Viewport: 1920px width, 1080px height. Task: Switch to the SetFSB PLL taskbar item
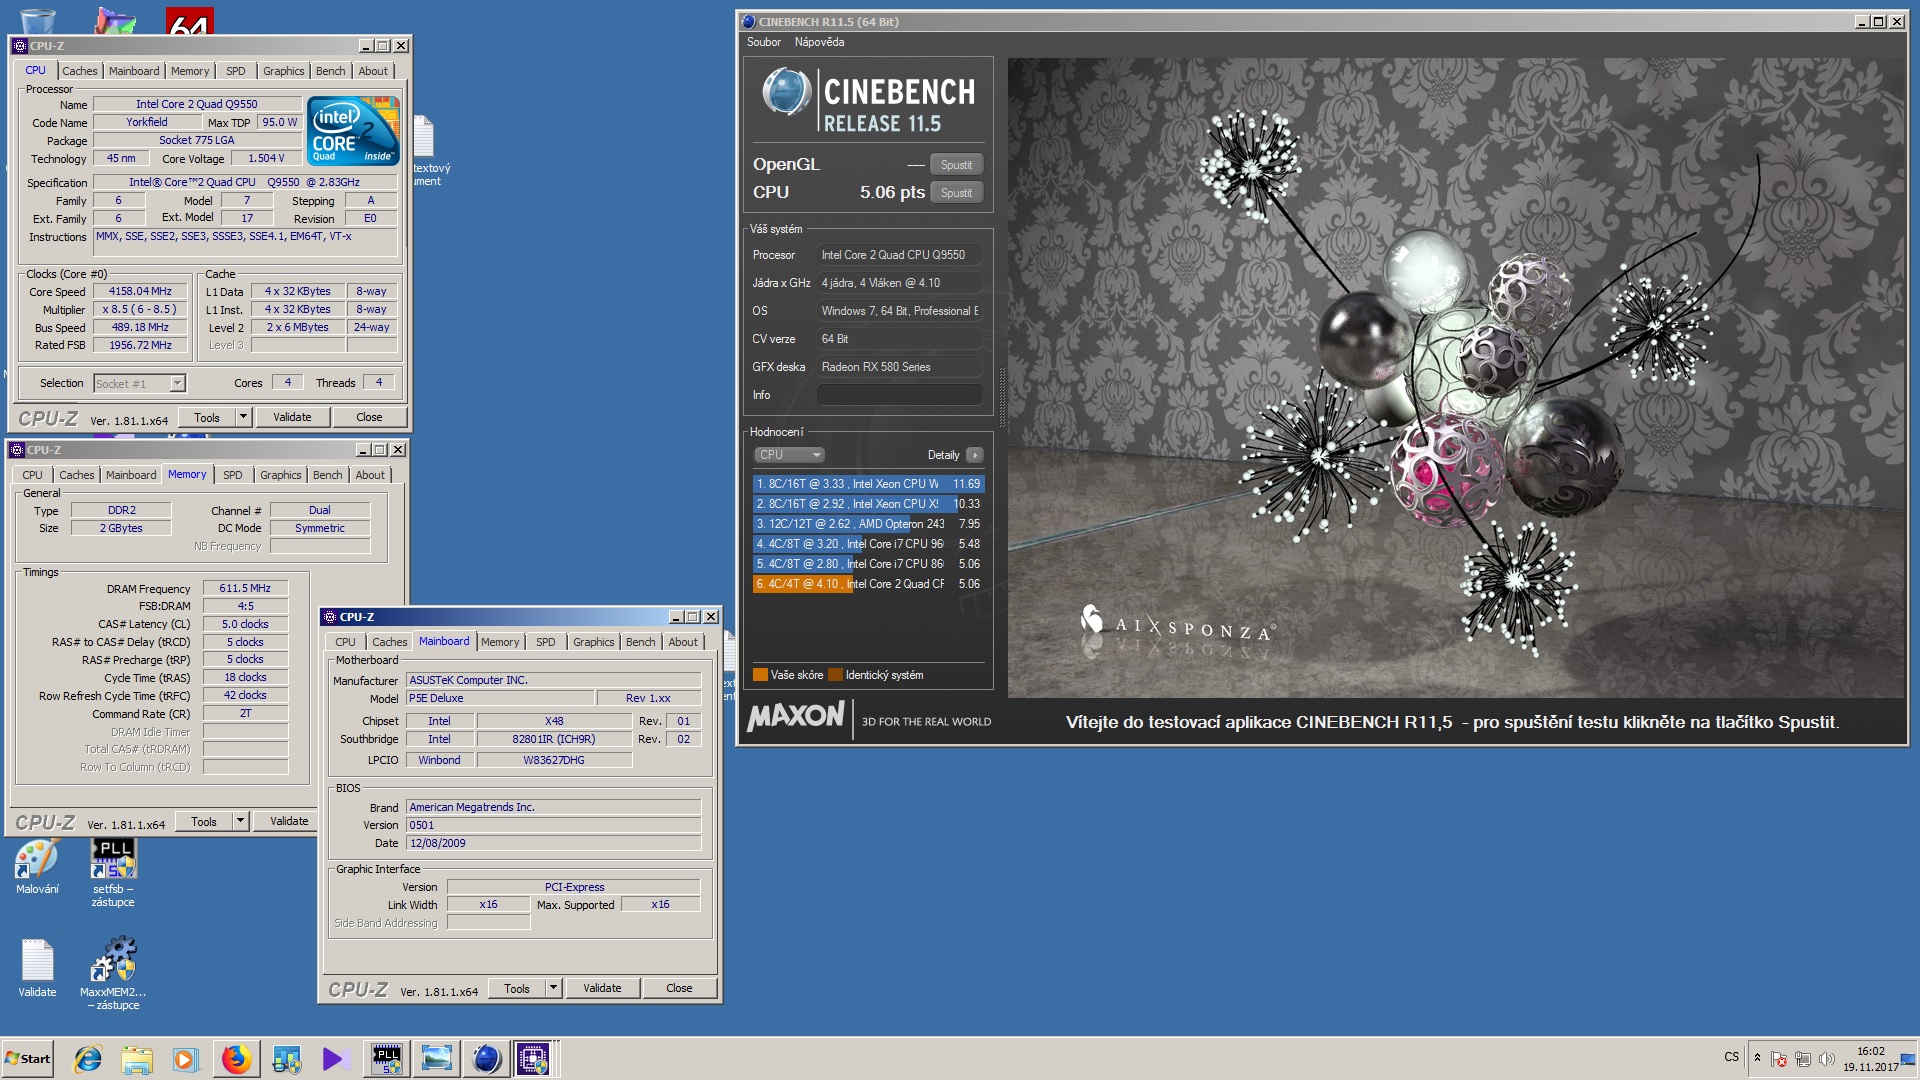(386, 1058)
